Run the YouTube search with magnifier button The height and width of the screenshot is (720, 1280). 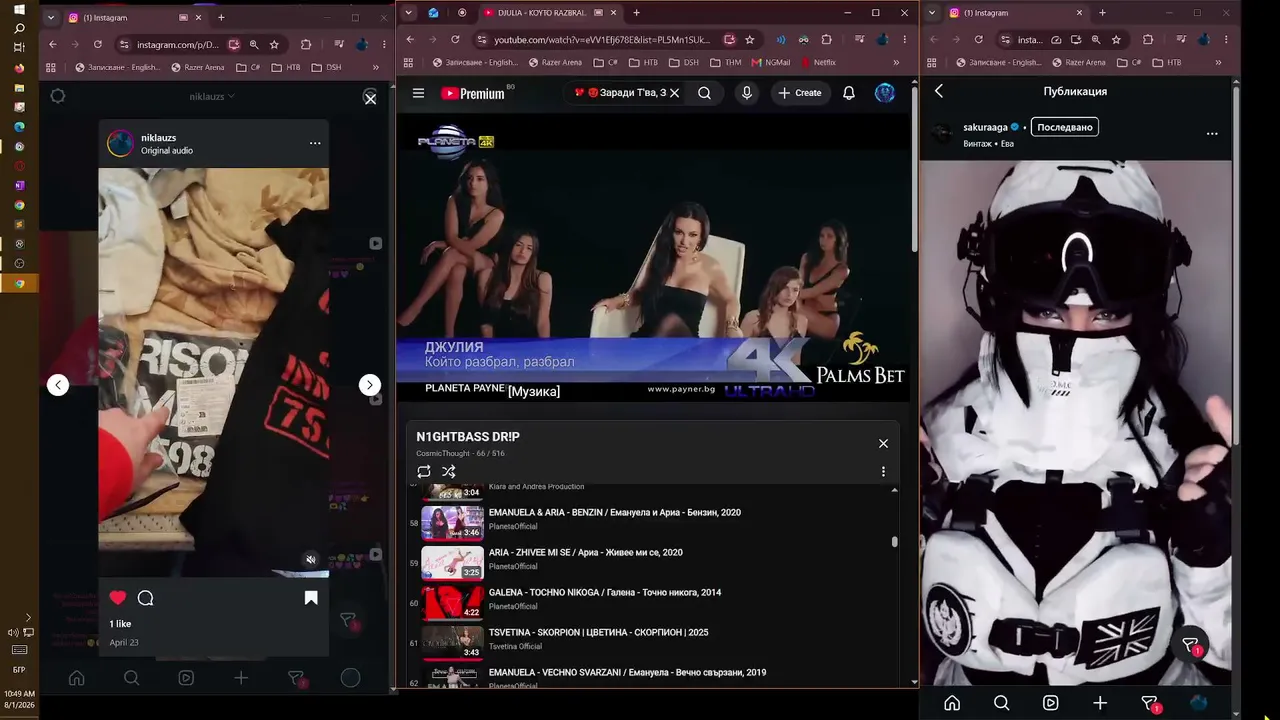705,93
